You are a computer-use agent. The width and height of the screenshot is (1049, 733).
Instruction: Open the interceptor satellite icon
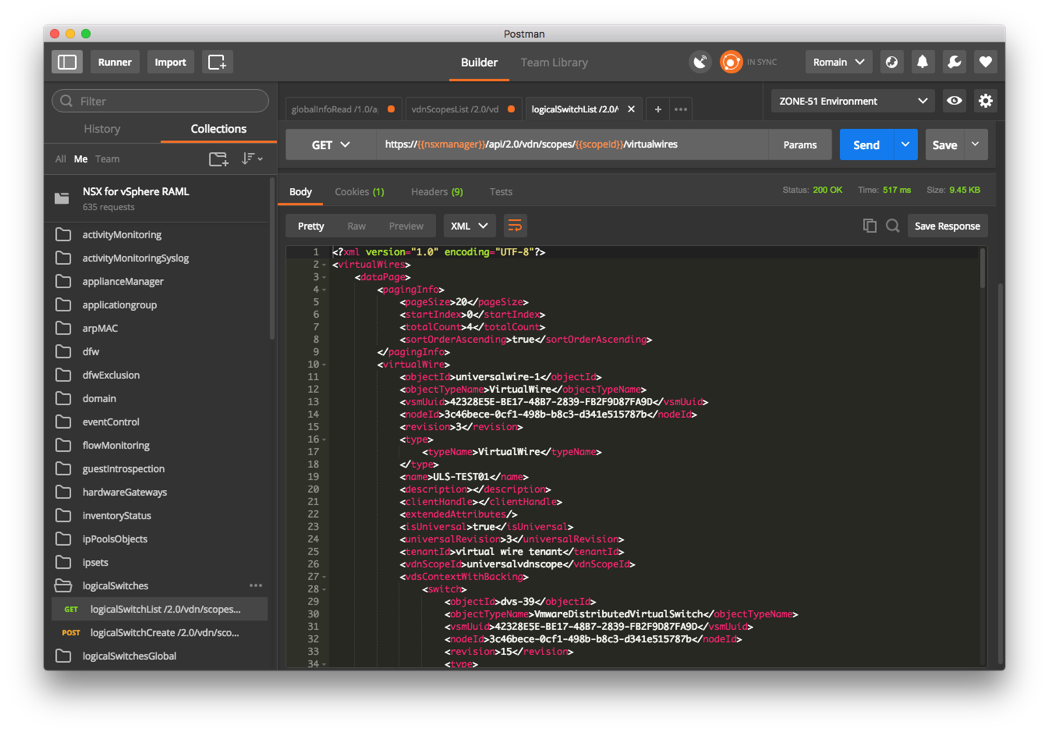(700, 61)
